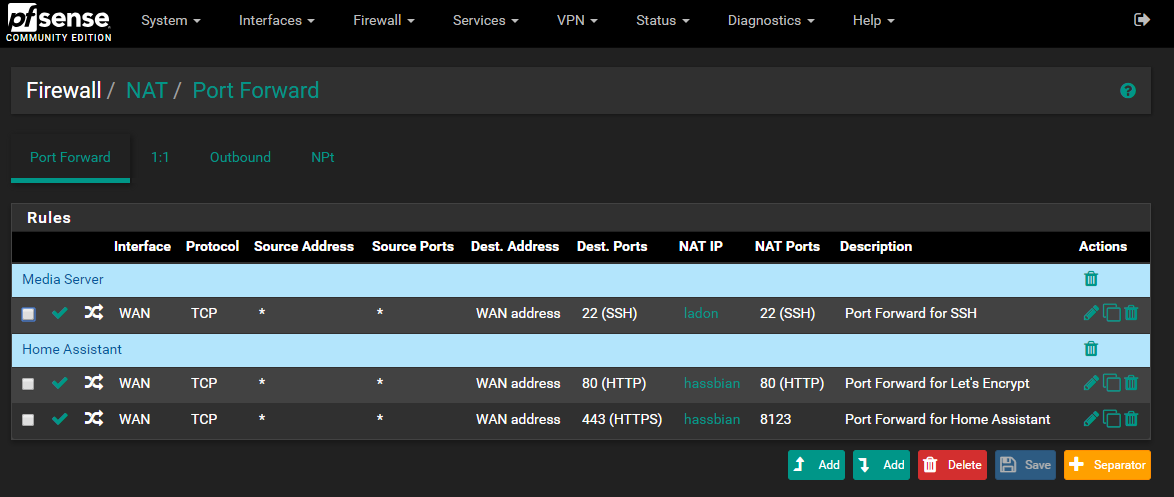Add a Separator with orange button
This screenshot has height=497, width=1174.
tap(1107, 465)
